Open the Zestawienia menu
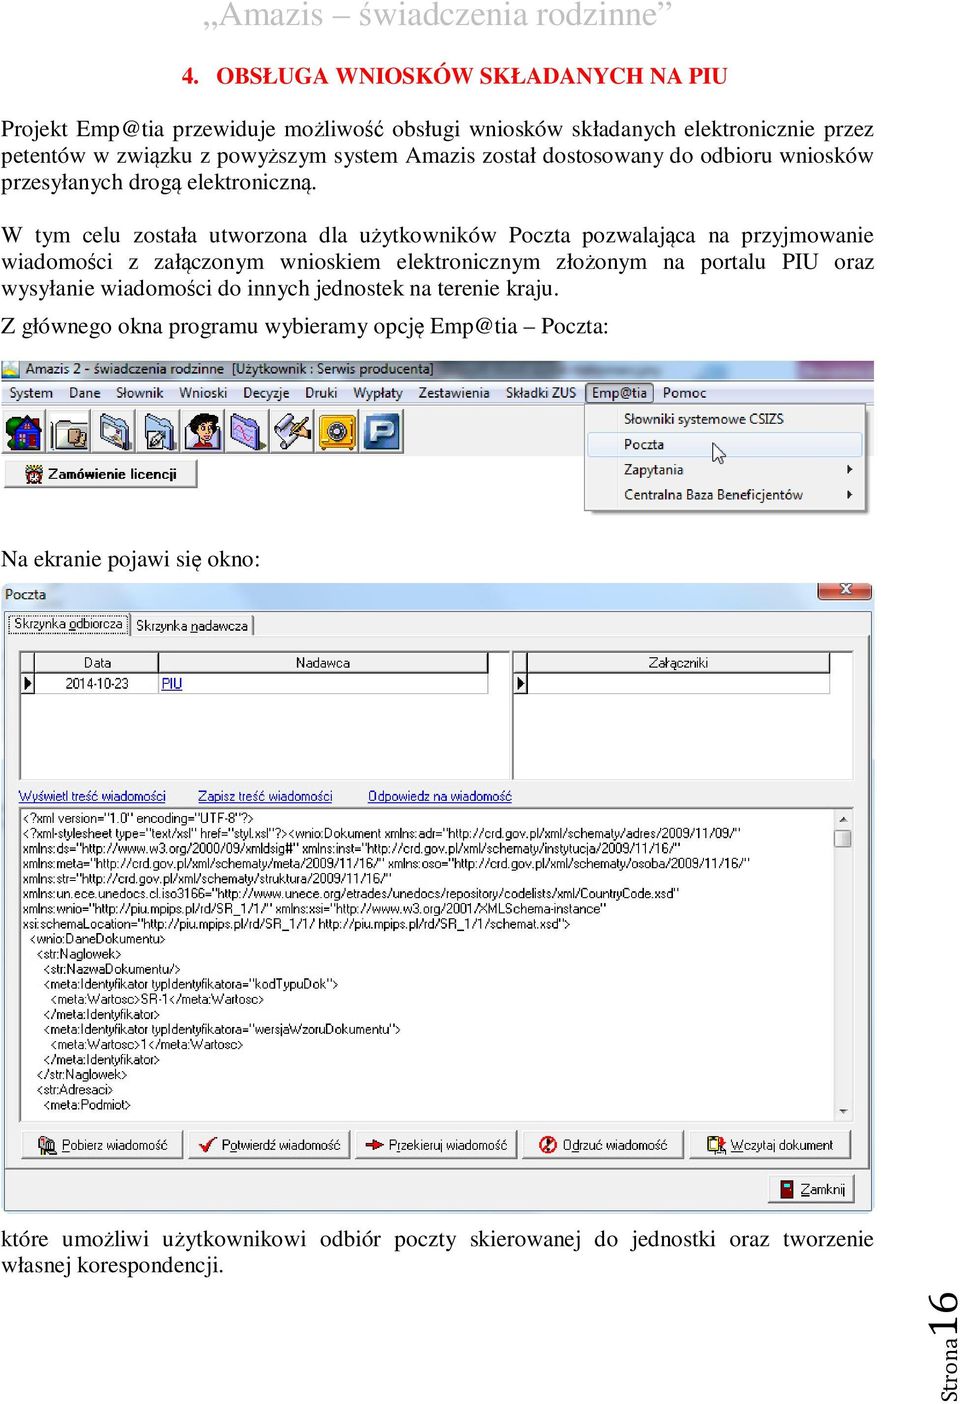The width and height of the screenshot is (960, 1404). click(454, 393)
